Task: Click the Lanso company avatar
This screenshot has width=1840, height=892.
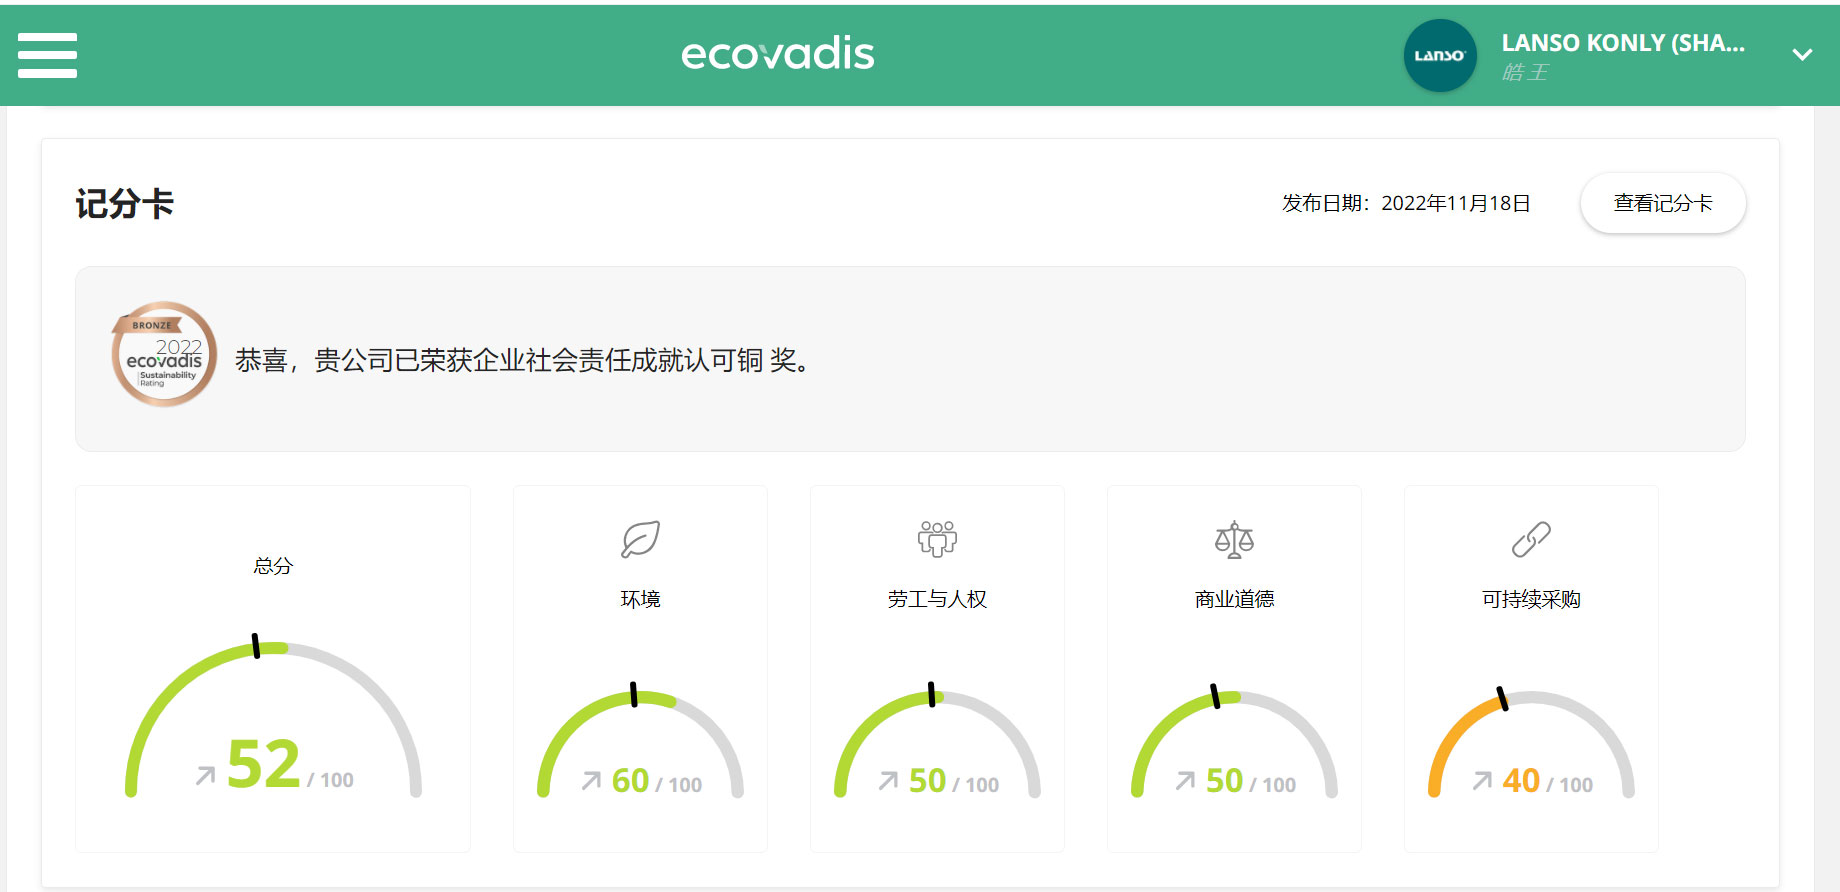Action: coord(1439,56)
